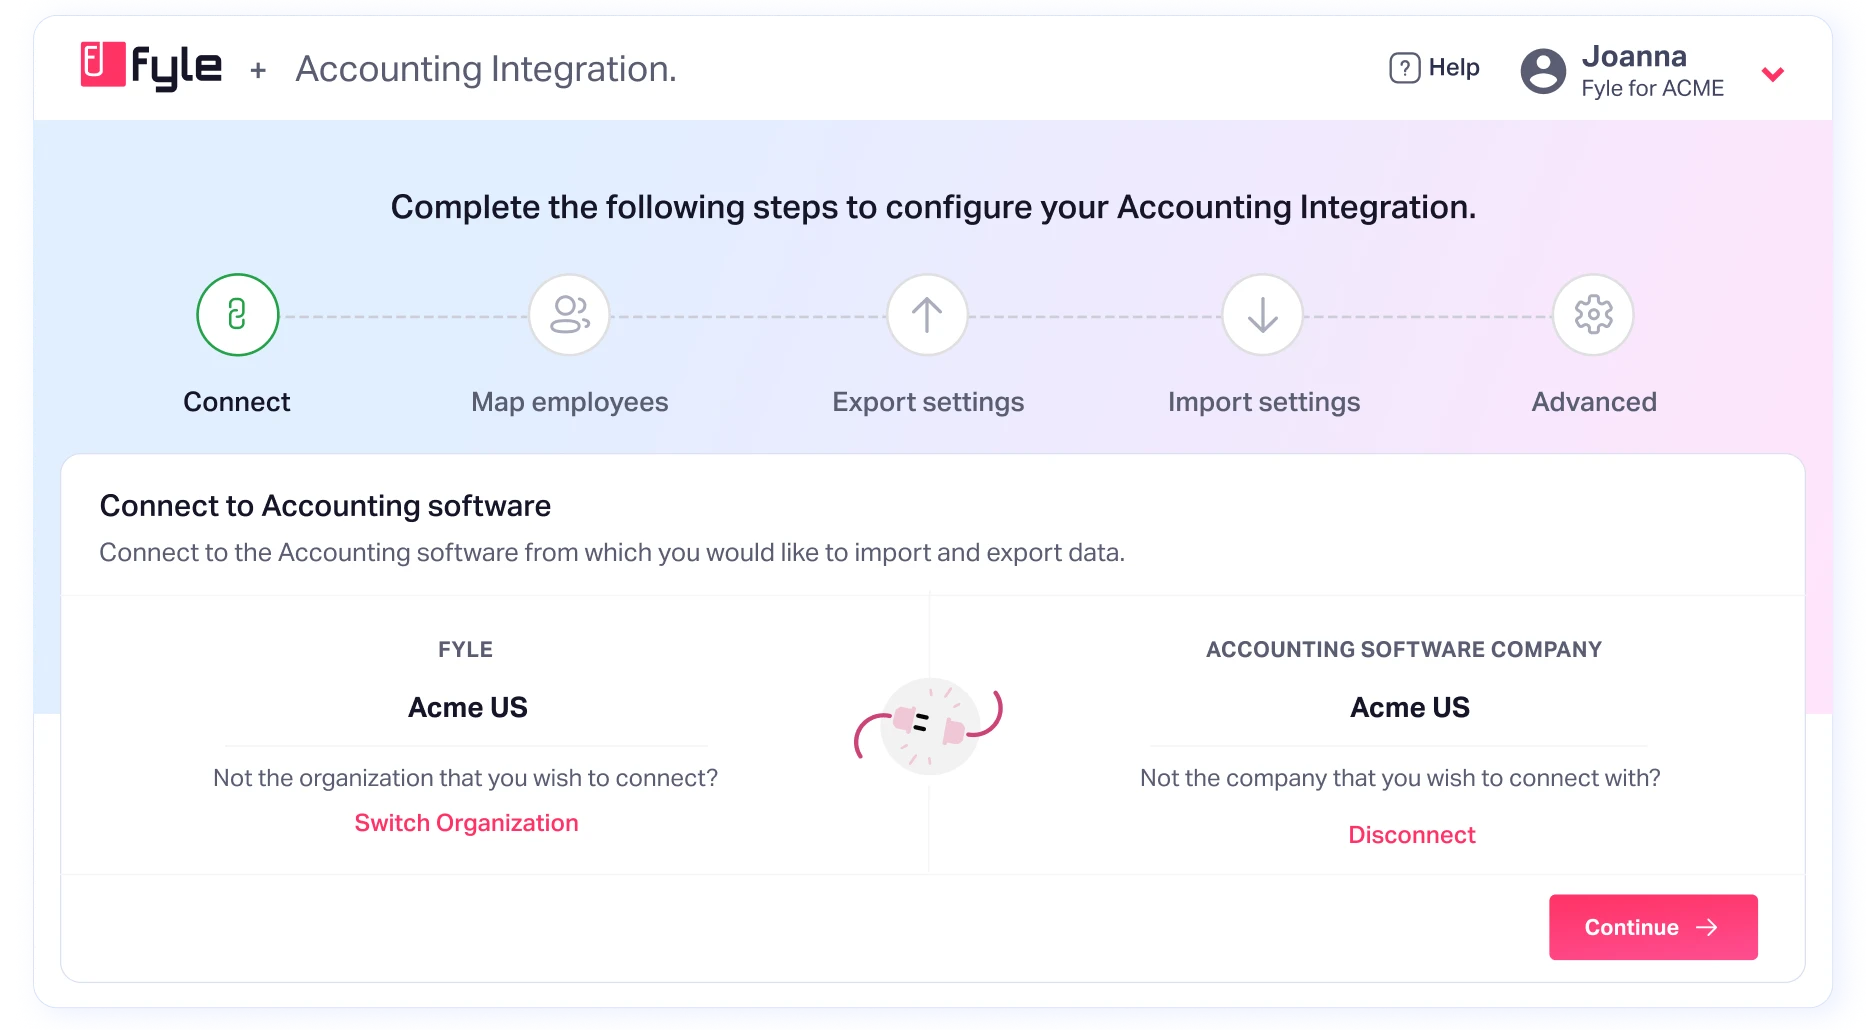Expand the account dropdown chevron
The image size is (1866, 1030).
point(1773,74)
